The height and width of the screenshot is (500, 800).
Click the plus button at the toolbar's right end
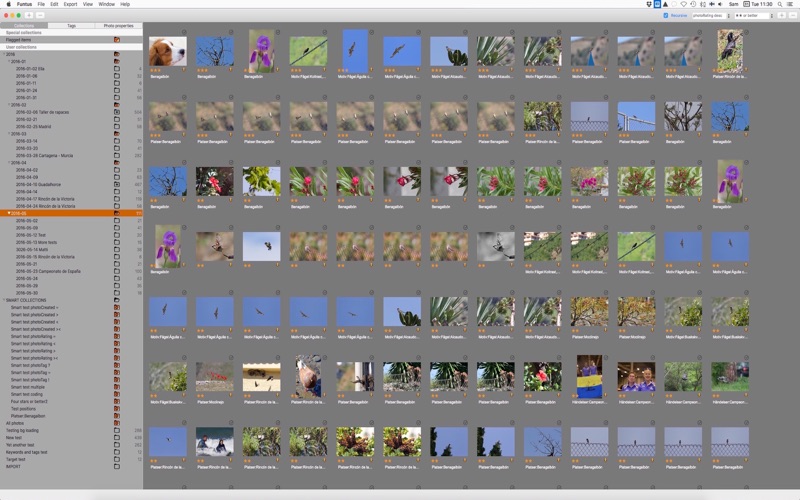[782, 15]
